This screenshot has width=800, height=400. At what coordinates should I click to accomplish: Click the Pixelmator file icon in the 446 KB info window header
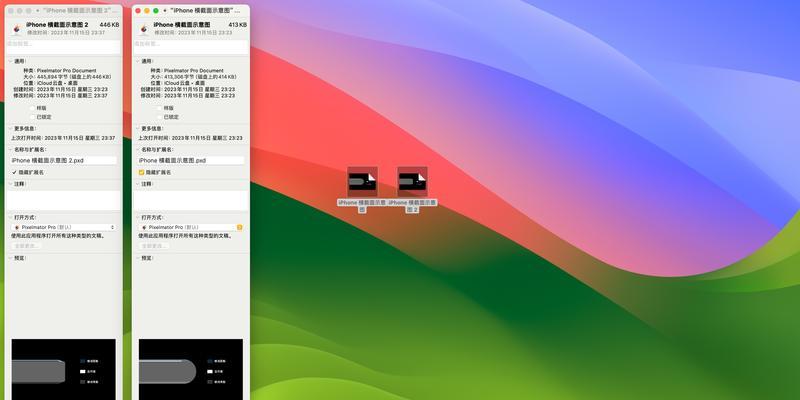pyautogui.click(x=17, y=29)
